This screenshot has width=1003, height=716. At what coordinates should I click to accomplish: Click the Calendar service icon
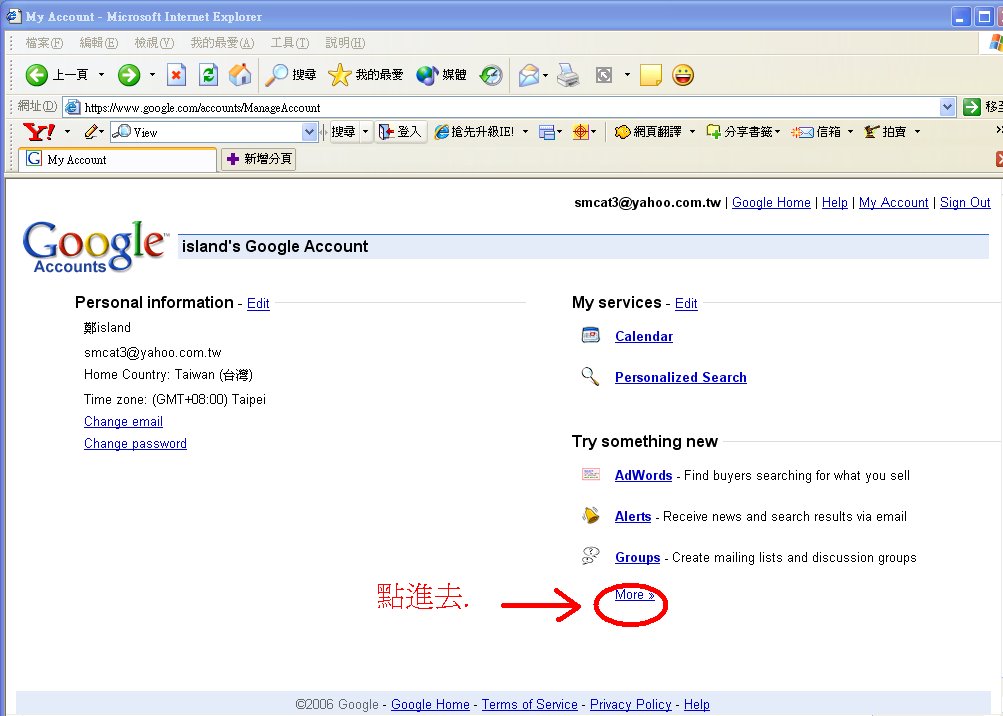(590, 335)
